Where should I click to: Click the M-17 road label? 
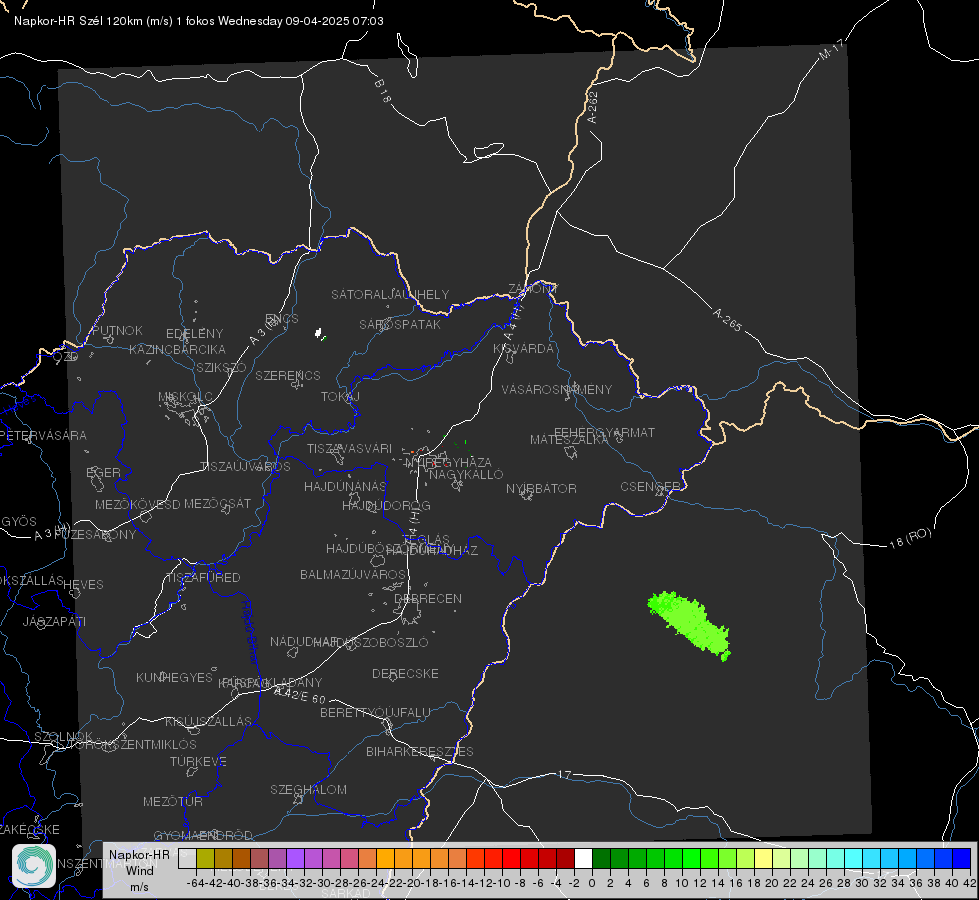pyautogui.click(x=831, y=50)
